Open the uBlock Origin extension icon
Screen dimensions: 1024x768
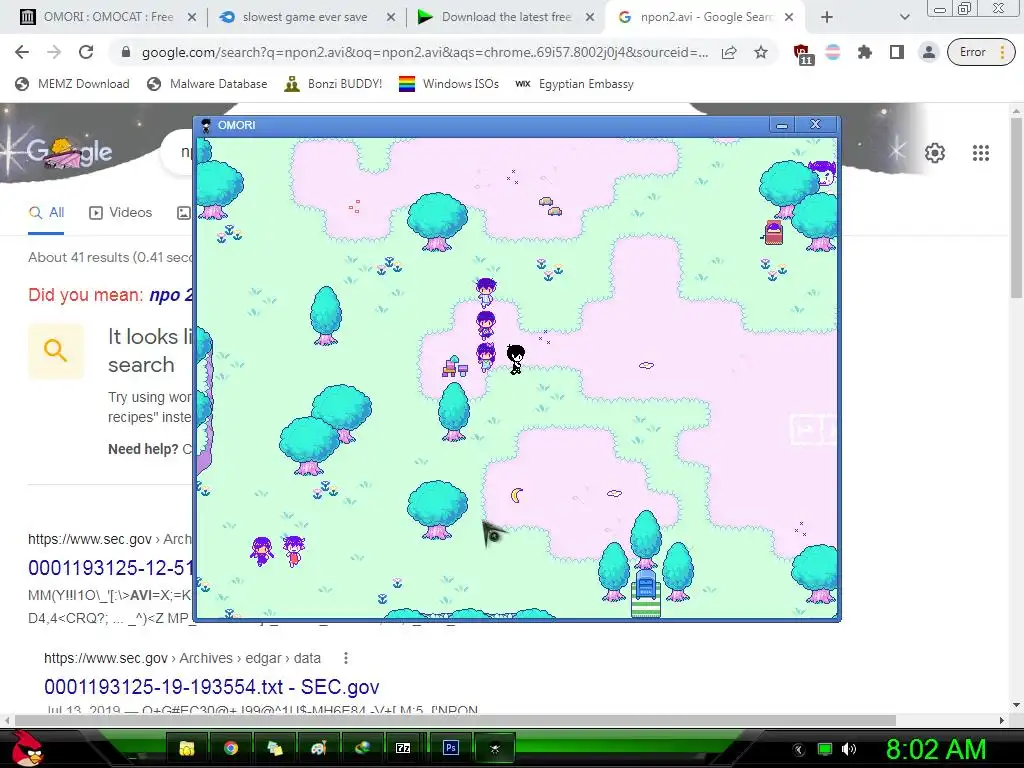pyautogui.click(x=803, y=54)
